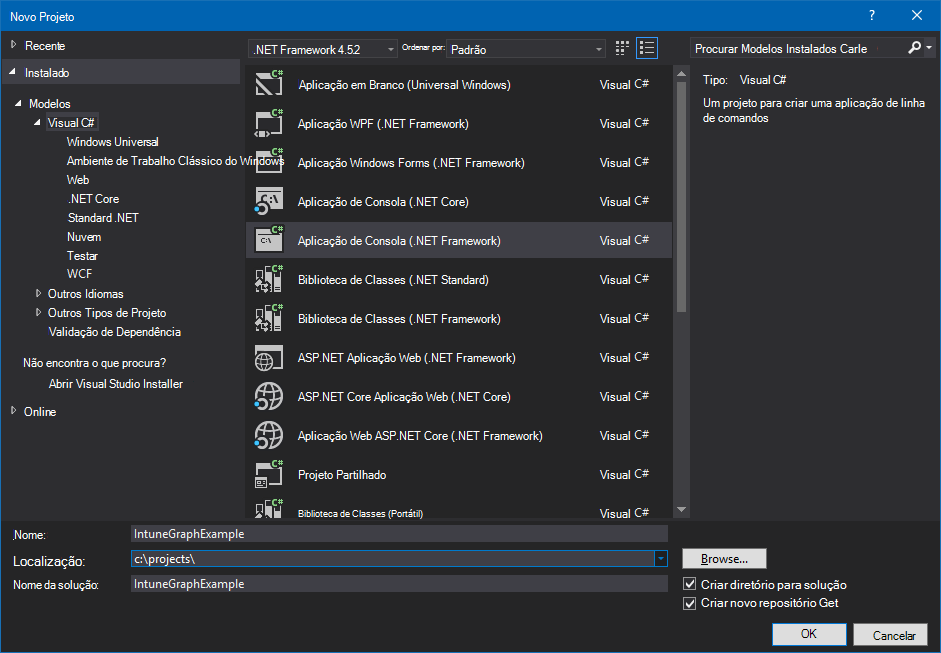Click the Browse... button
This screenshot has height=653, width=941.
[724, 559]
